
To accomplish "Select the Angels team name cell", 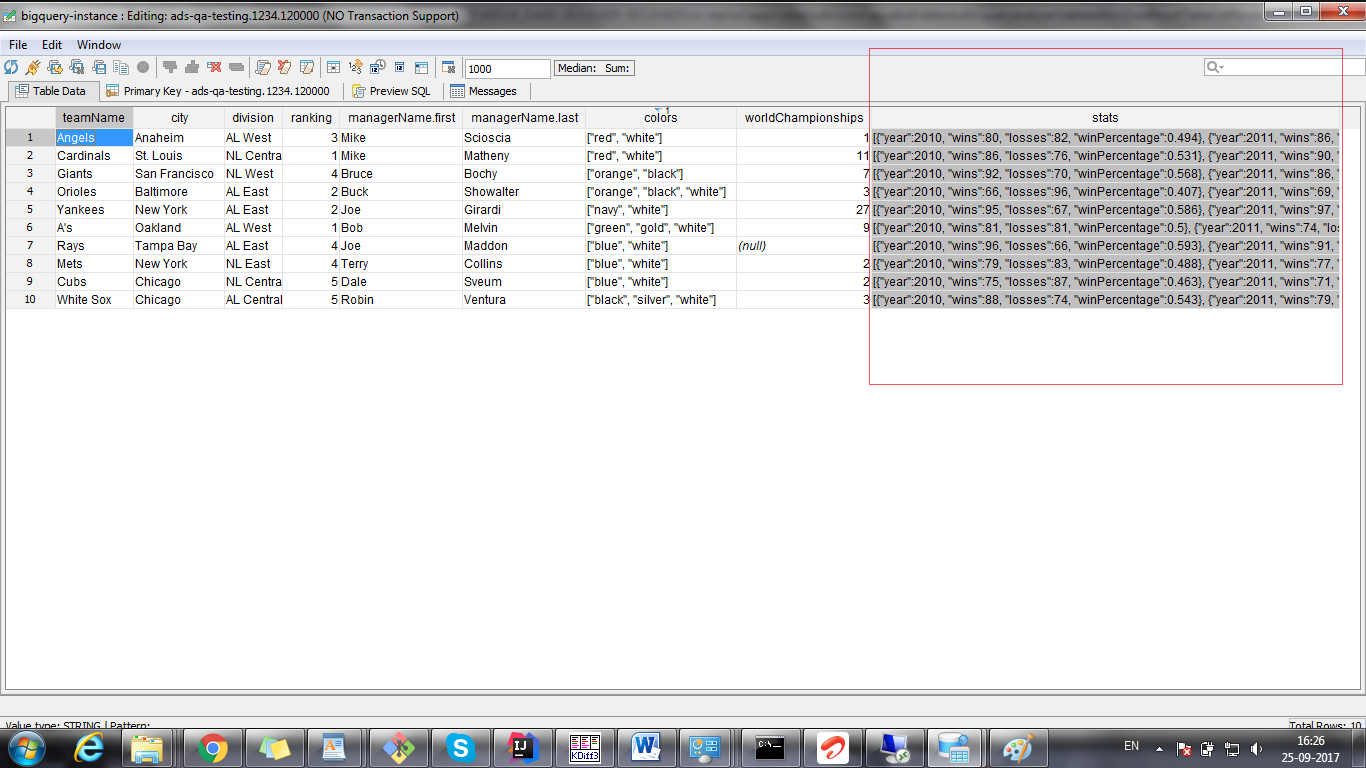I will tap(94, 138).
